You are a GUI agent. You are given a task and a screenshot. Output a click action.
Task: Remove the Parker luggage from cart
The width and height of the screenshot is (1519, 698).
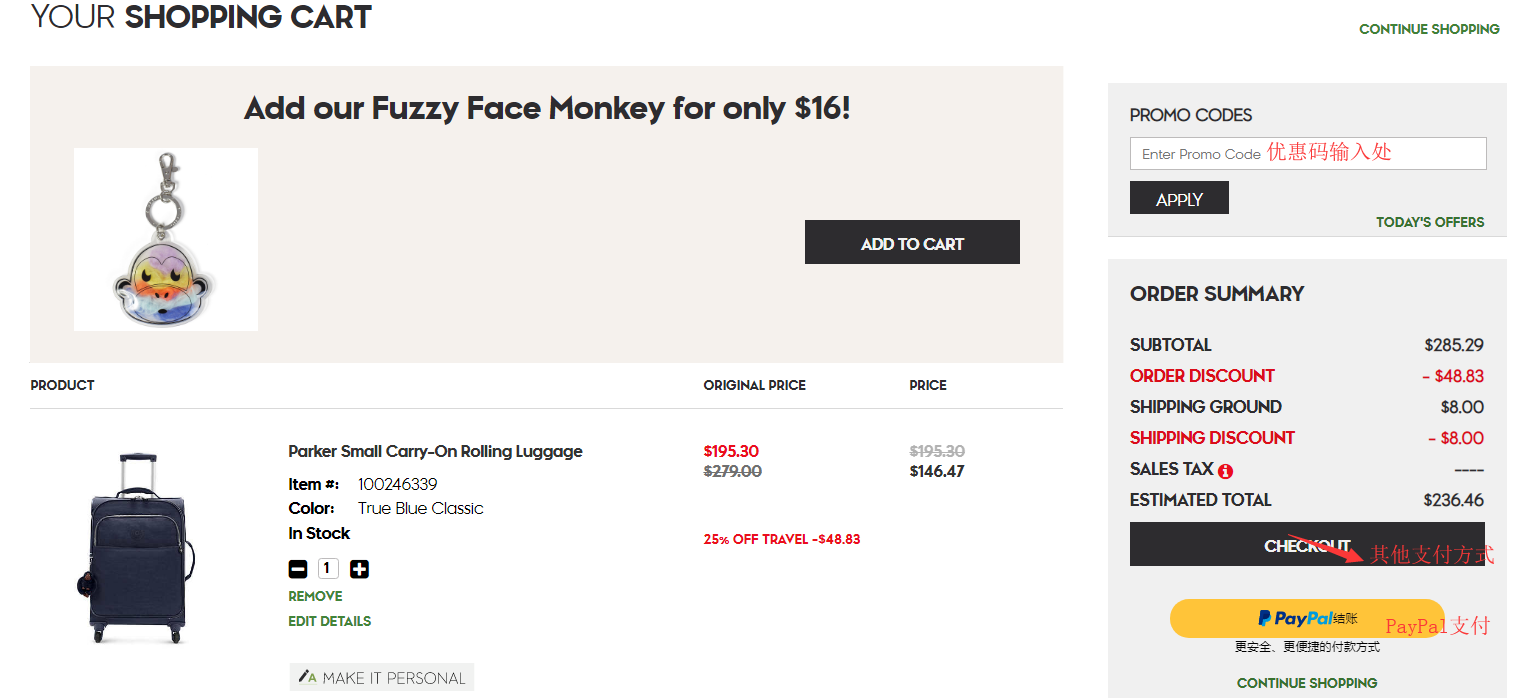click(315, 596)
